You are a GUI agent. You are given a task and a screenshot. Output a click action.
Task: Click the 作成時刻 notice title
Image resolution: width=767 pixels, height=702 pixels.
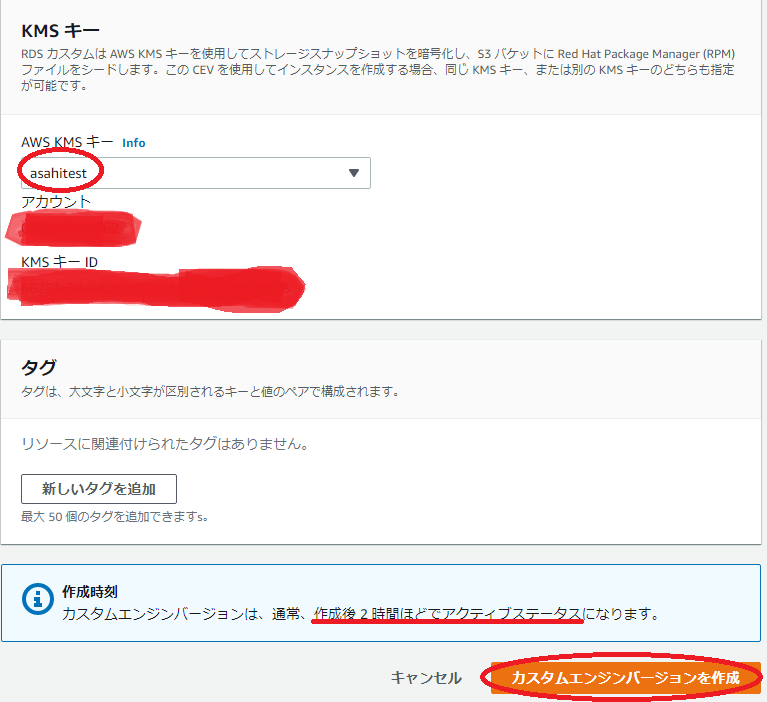click(90, 592)
